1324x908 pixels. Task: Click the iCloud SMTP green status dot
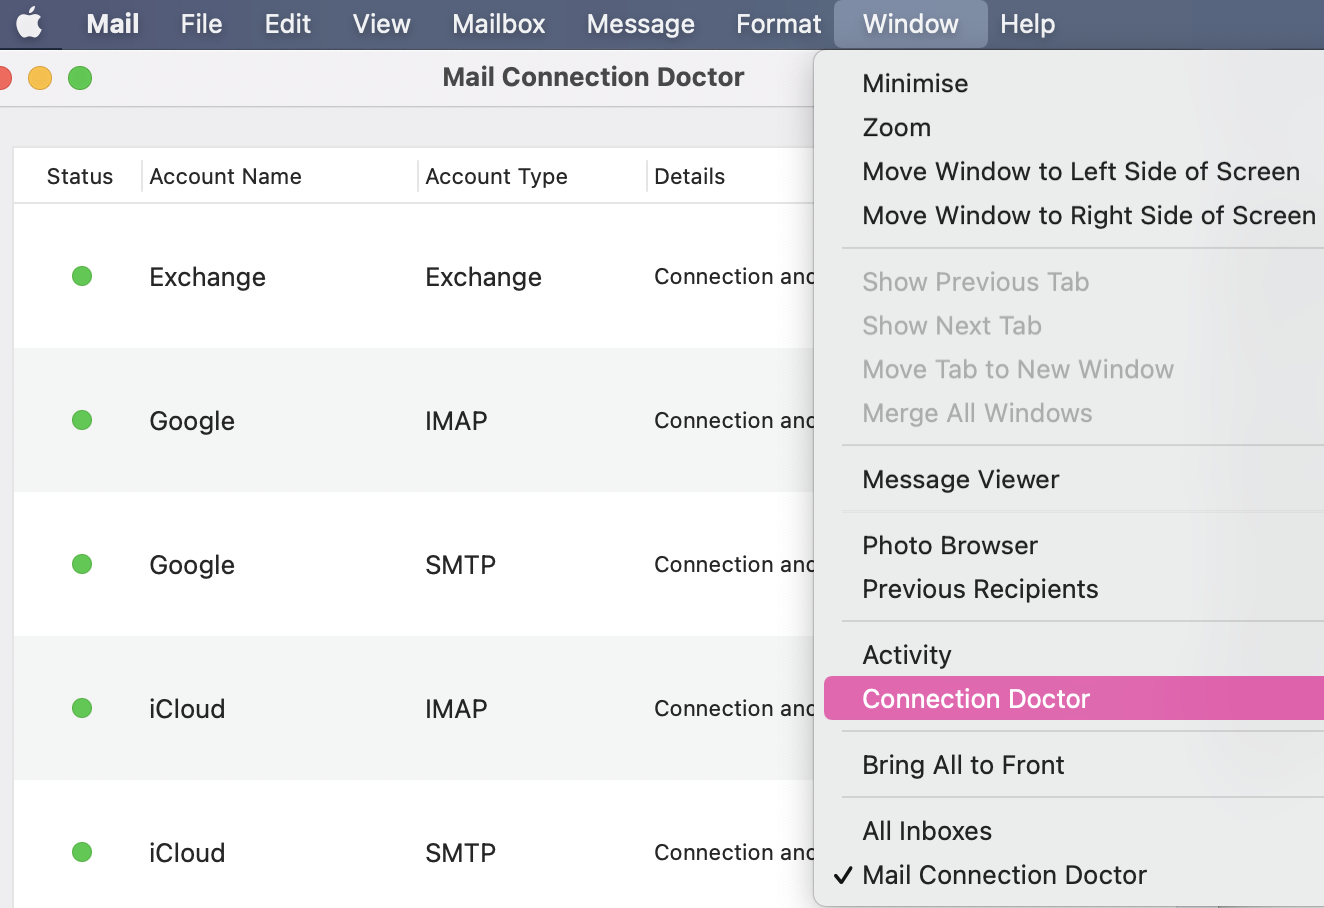(82, 852)
